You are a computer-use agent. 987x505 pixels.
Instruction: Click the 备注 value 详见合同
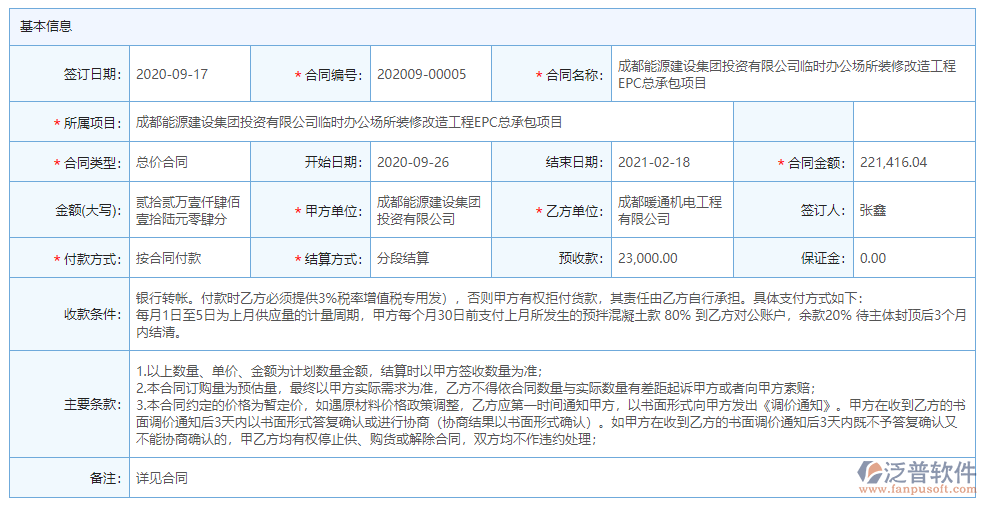(x=162, y=479)
